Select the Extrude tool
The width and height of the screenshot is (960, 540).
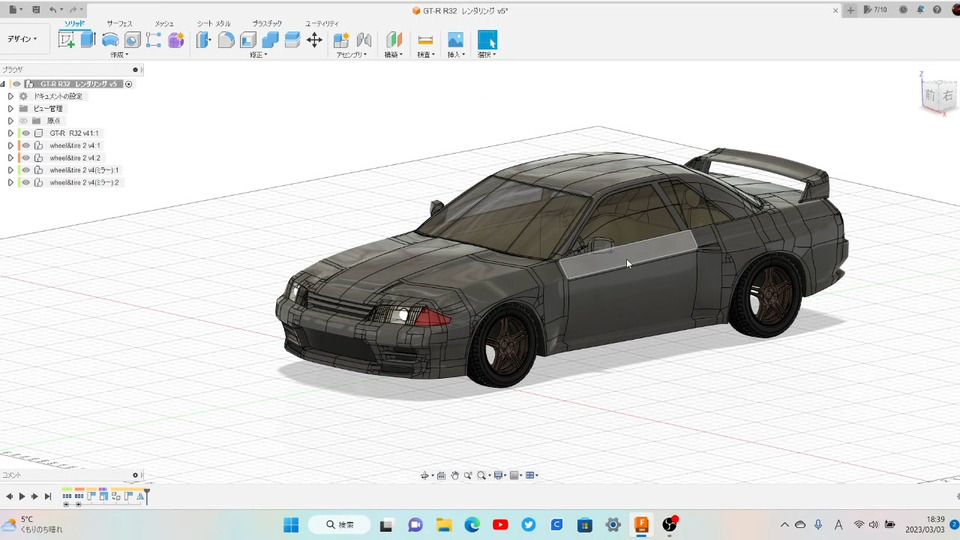tap(88, 40)
